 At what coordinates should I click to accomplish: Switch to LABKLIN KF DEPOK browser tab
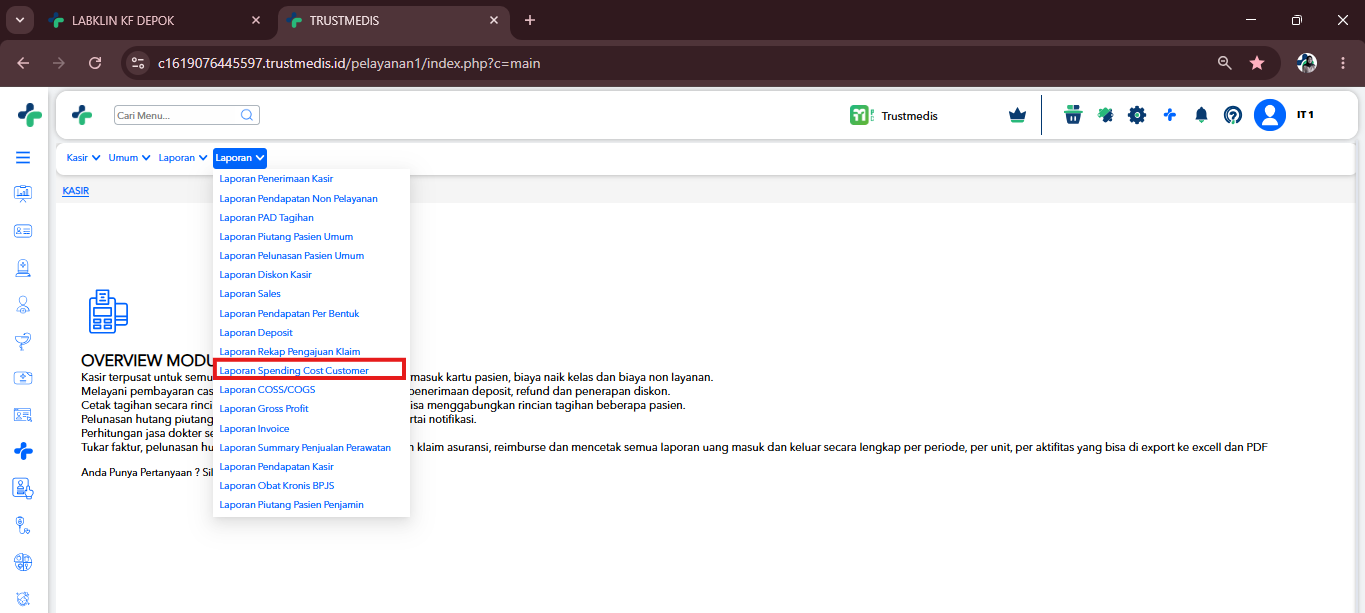point(154,20)
